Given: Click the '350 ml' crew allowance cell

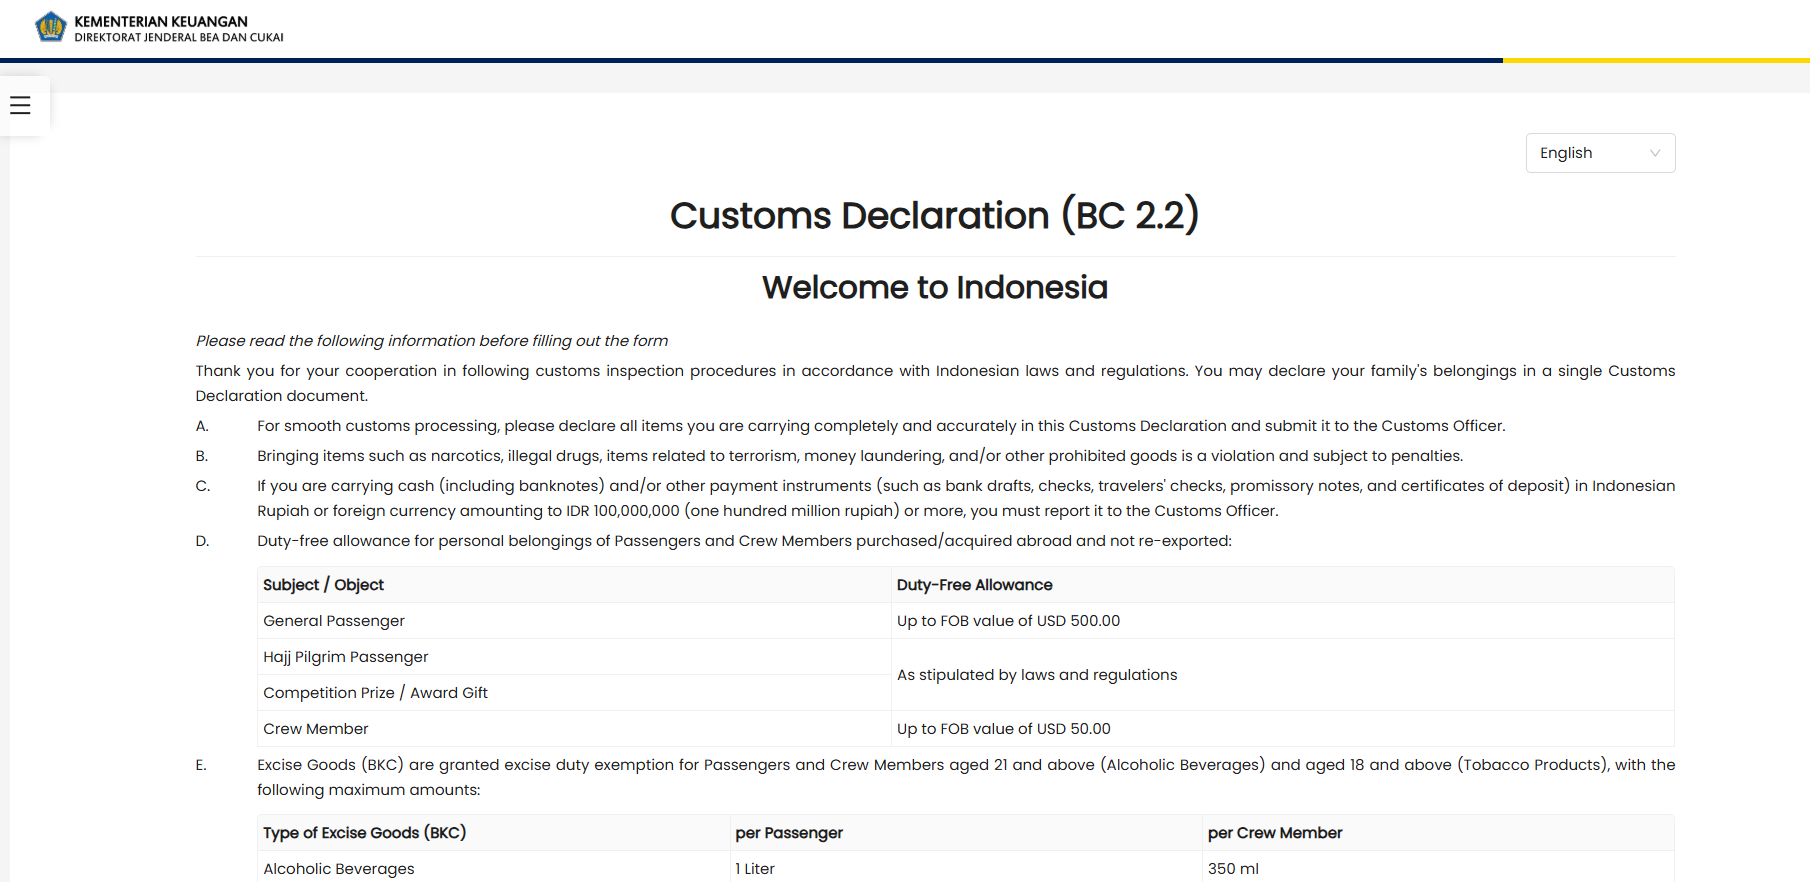Looking at the screenshot, I should tap(1438, 867).
